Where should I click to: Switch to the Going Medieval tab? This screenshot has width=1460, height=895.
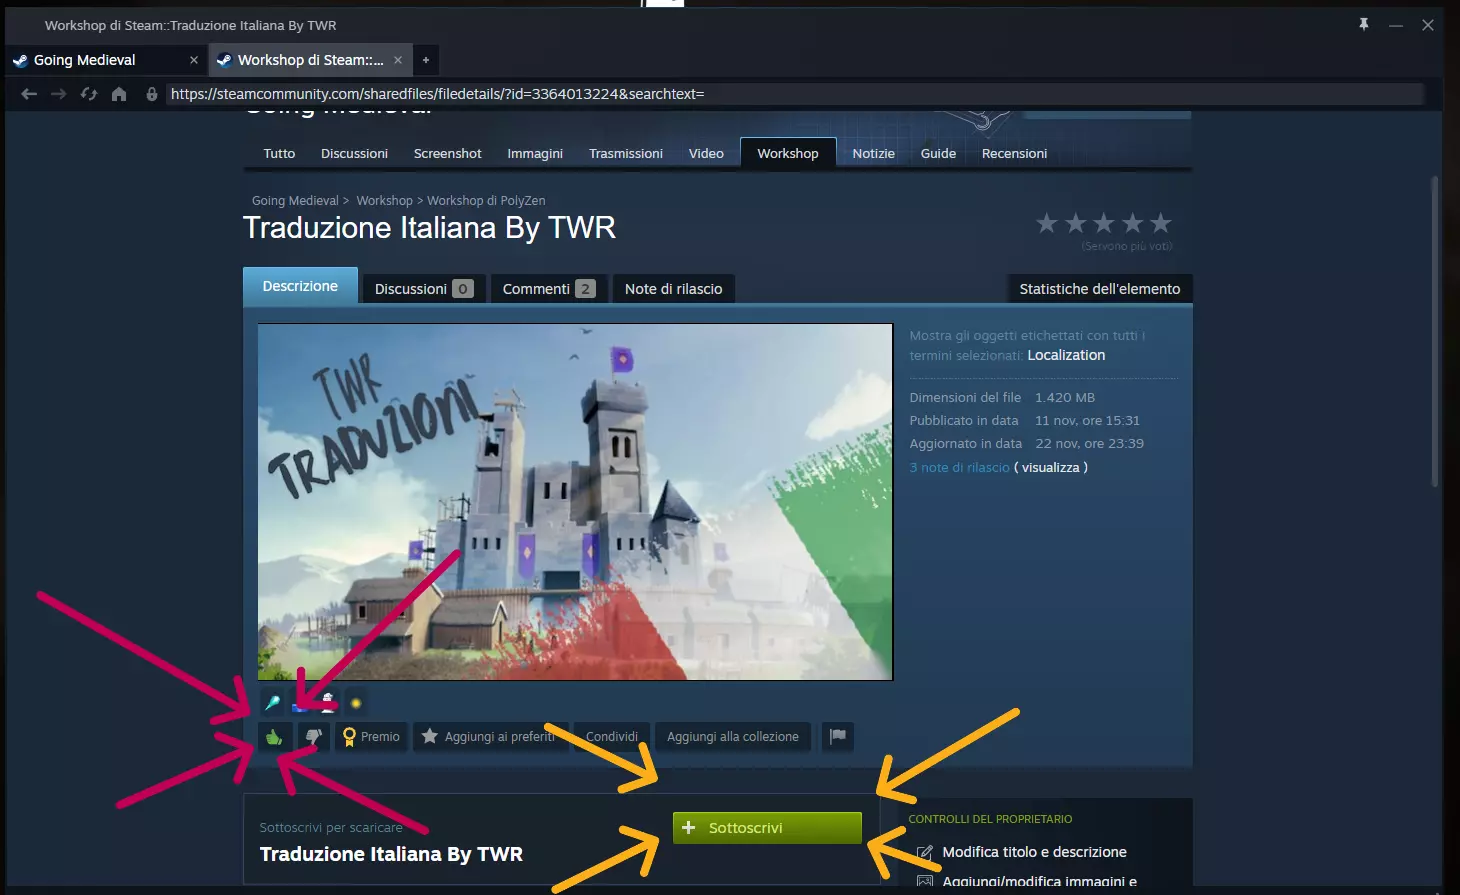(x=105, y=60)
